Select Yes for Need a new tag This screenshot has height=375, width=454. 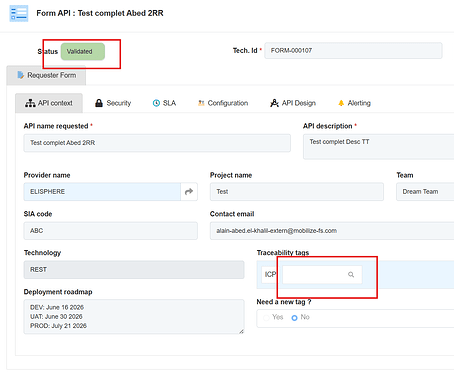(266, 318)
